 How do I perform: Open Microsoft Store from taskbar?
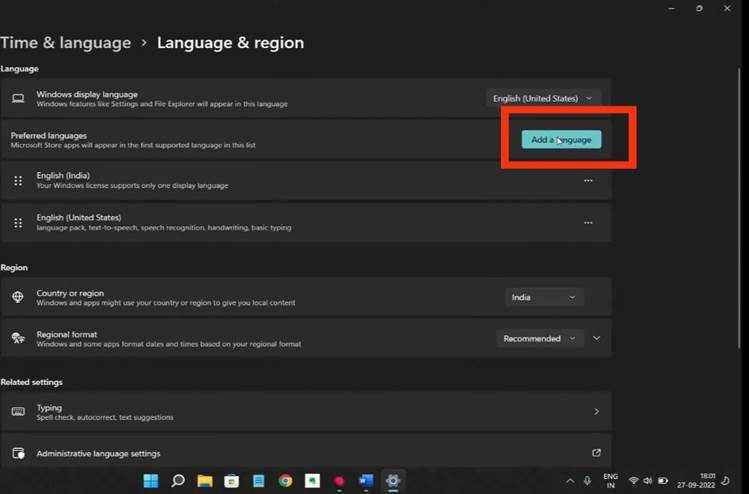point(232,481)
